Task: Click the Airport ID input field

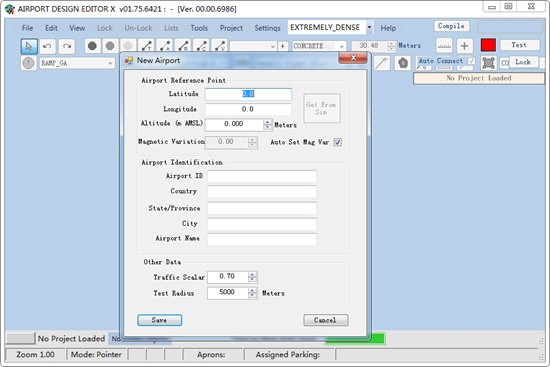Action: [x=262, y=176]
